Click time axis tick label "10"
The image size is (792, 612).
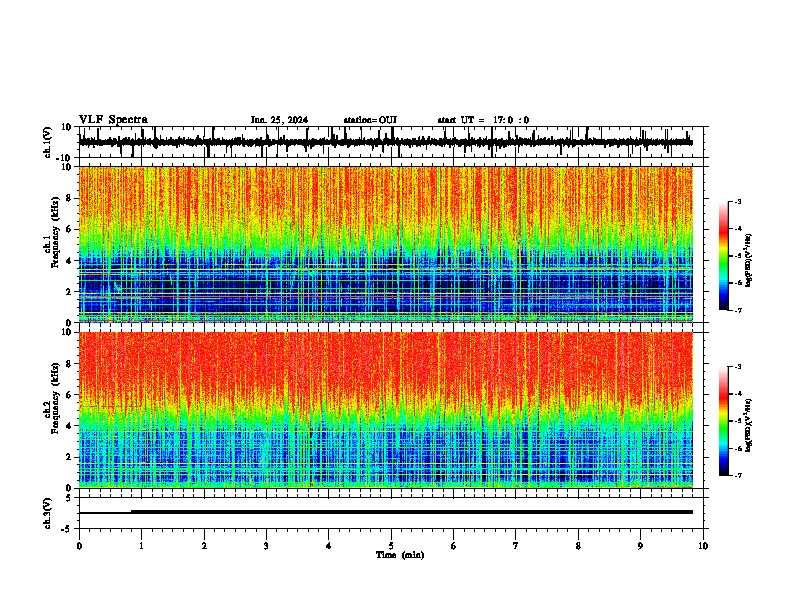coord(703,546)
